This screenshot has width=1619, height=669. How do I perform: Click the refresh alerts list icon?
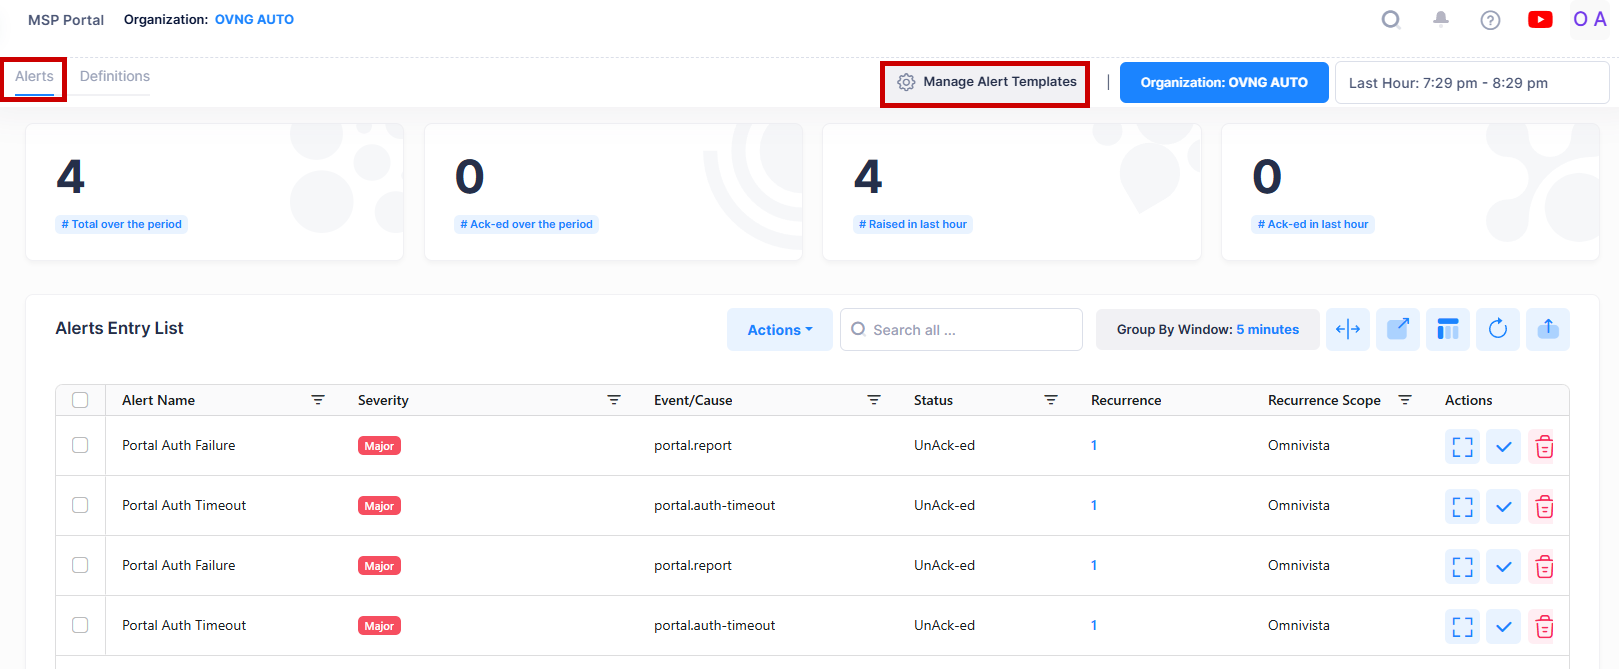(x=1497, y=329)
